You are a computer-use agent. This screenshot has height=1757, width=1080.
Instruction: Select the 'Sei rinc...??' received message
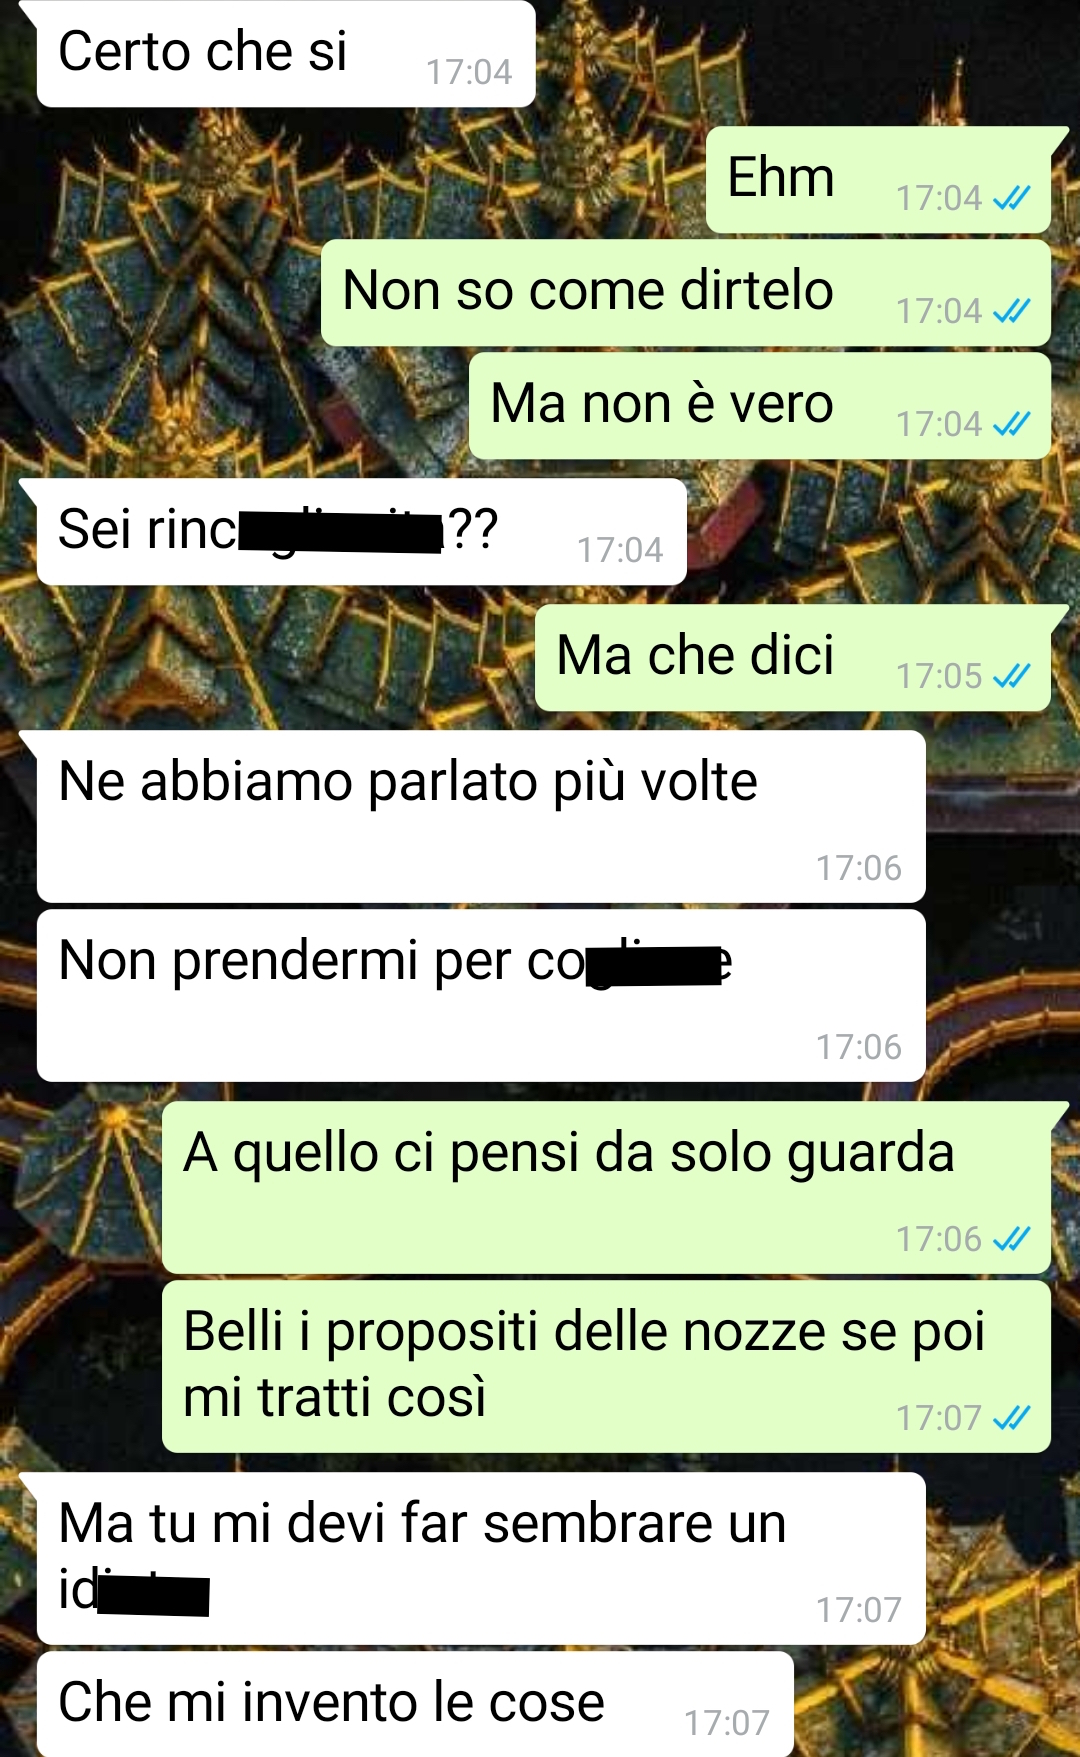coord(361,532)
